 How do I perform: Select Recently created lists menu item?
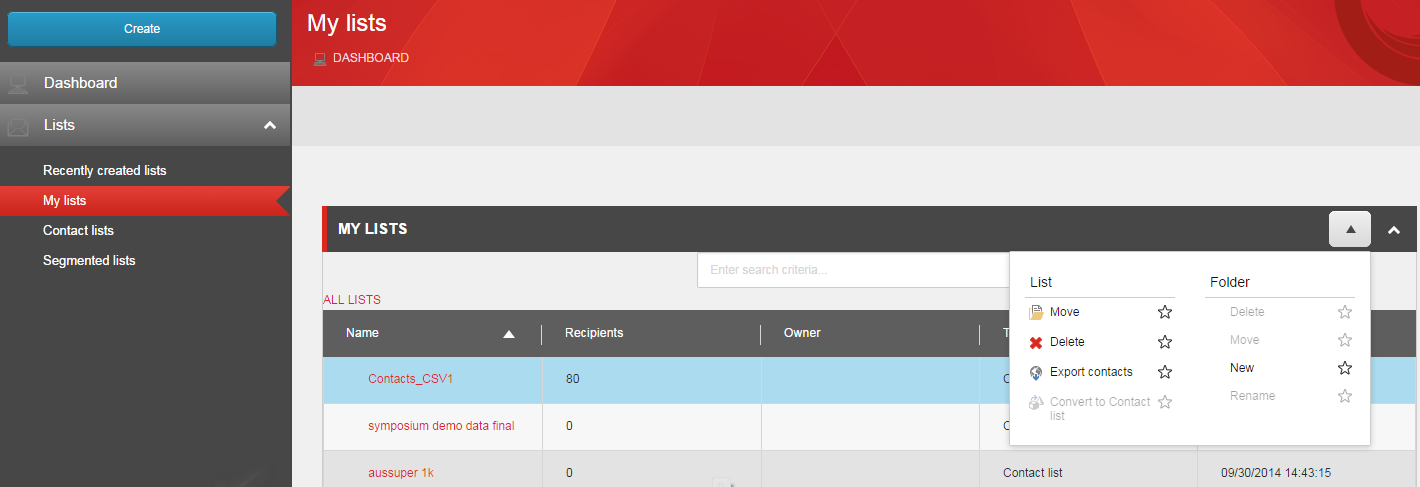pyautogui.click(x=105, y=170)
